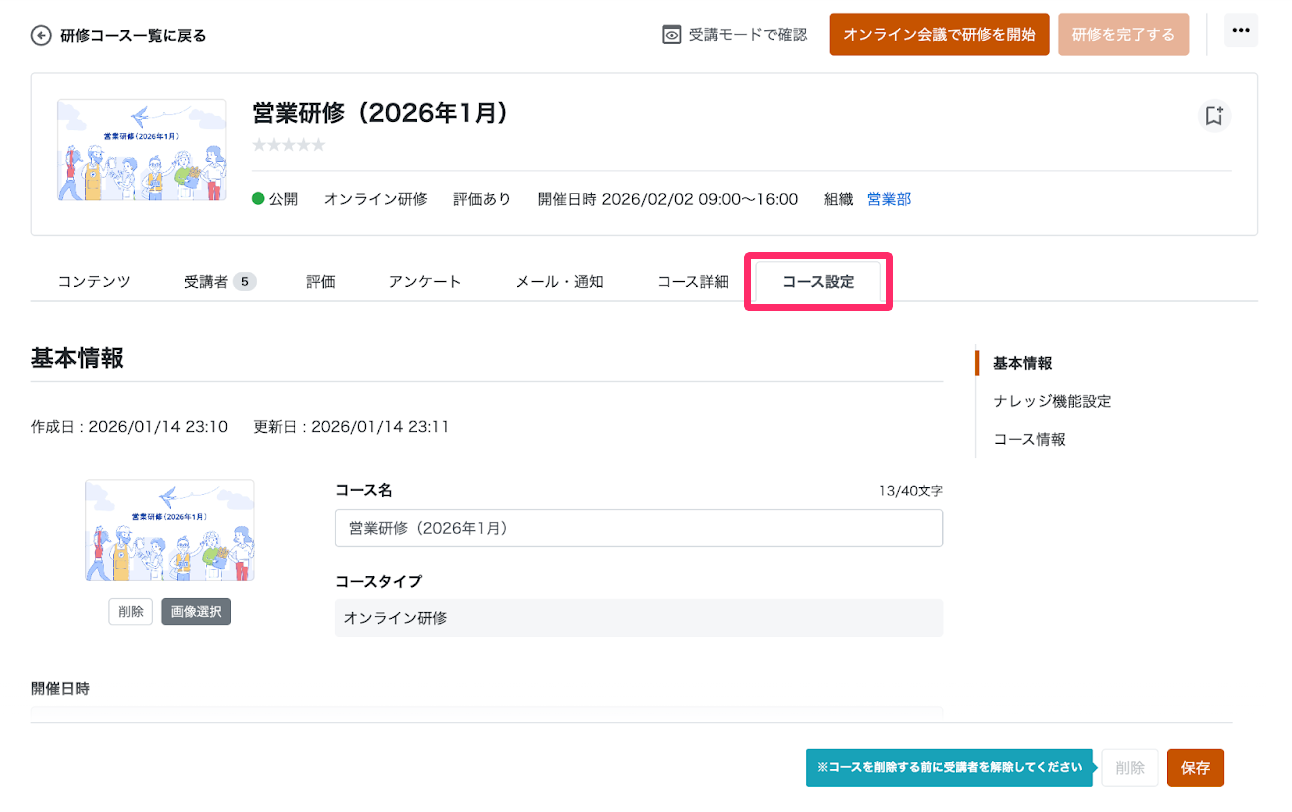Click the 保存 button
The height and width of the screenshot is (812, 1292).
click(x=1195, y=768)
